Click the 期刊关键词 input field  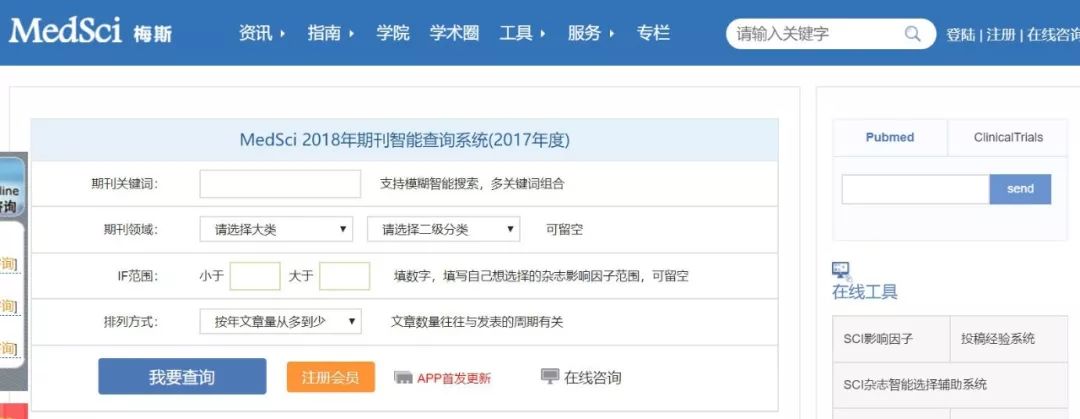280,184
